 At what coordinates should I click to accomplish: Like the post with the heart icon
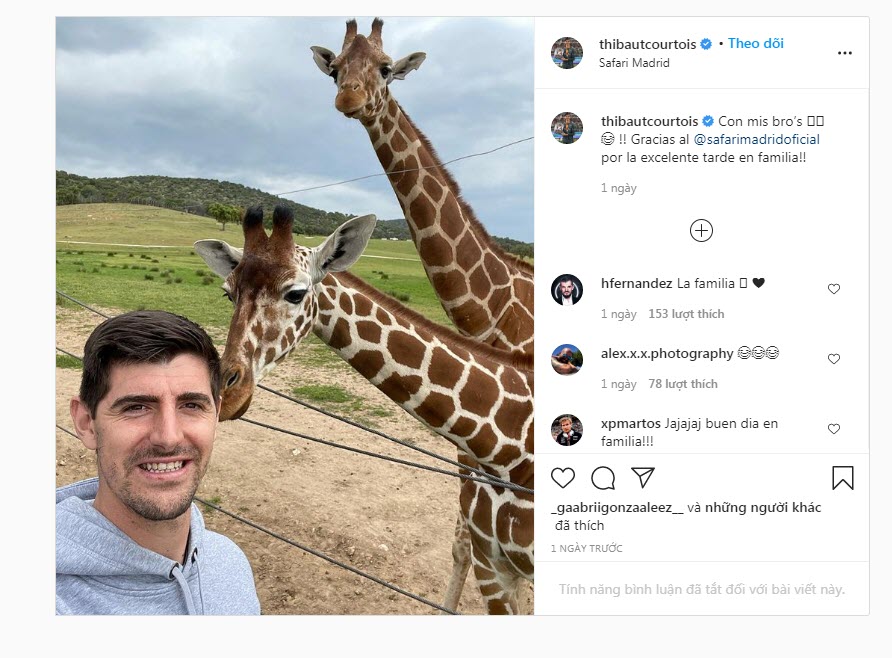(562, 479)
